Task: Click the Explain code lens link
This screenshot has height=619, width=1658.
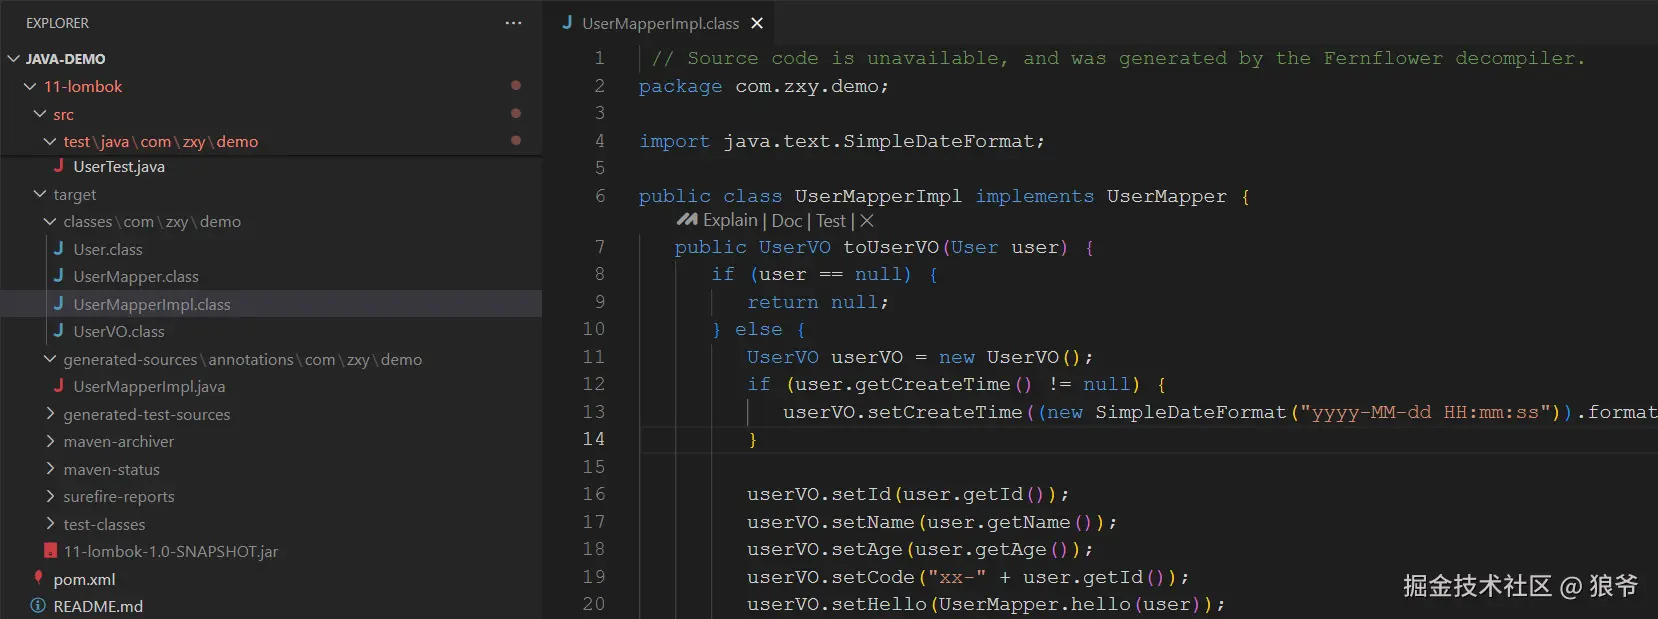Action: pyautogui.click(x=730, y=220)
